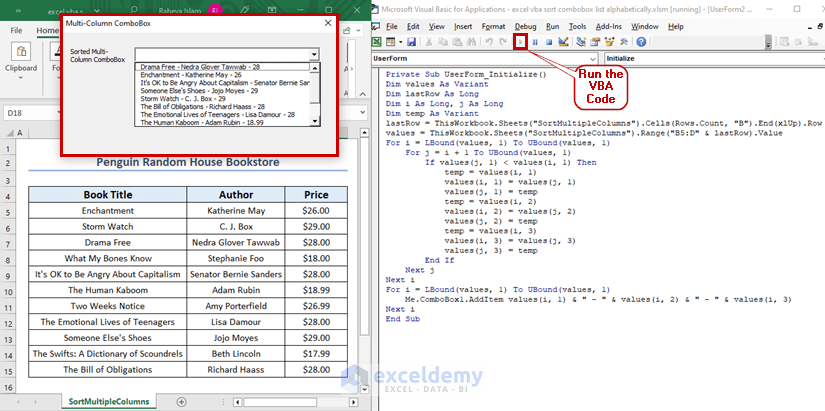Open the File menu in VBA editor
Screen dimensions: 825x411
[391, 26]
